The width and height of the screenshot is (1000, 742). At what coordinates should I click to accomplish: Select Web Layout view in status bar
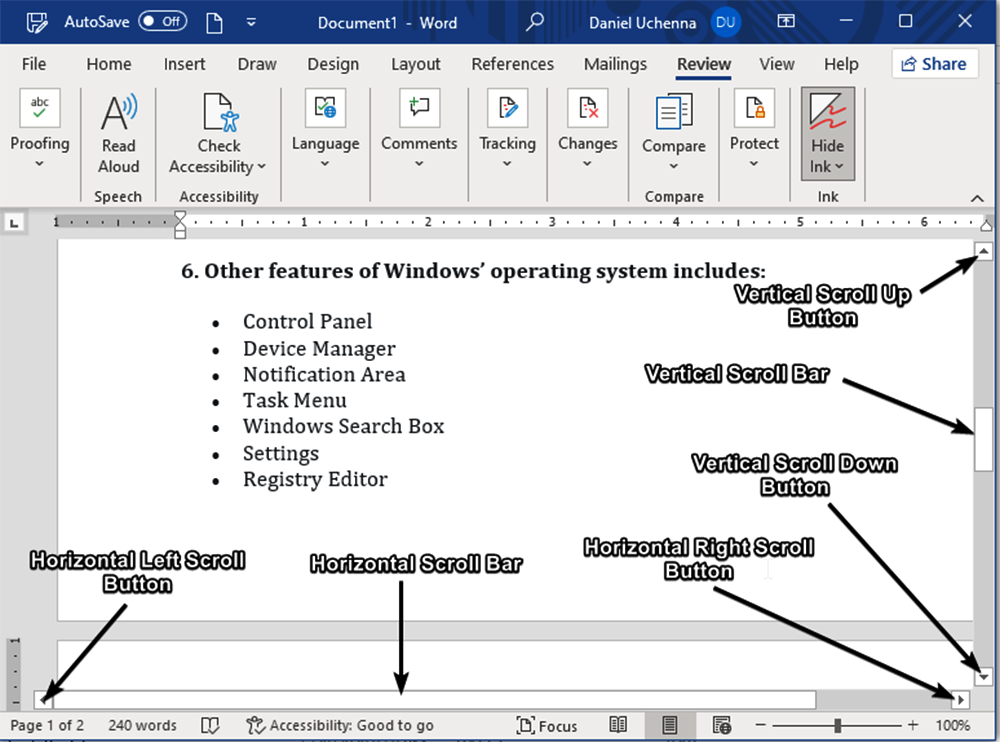pos(721,725)
